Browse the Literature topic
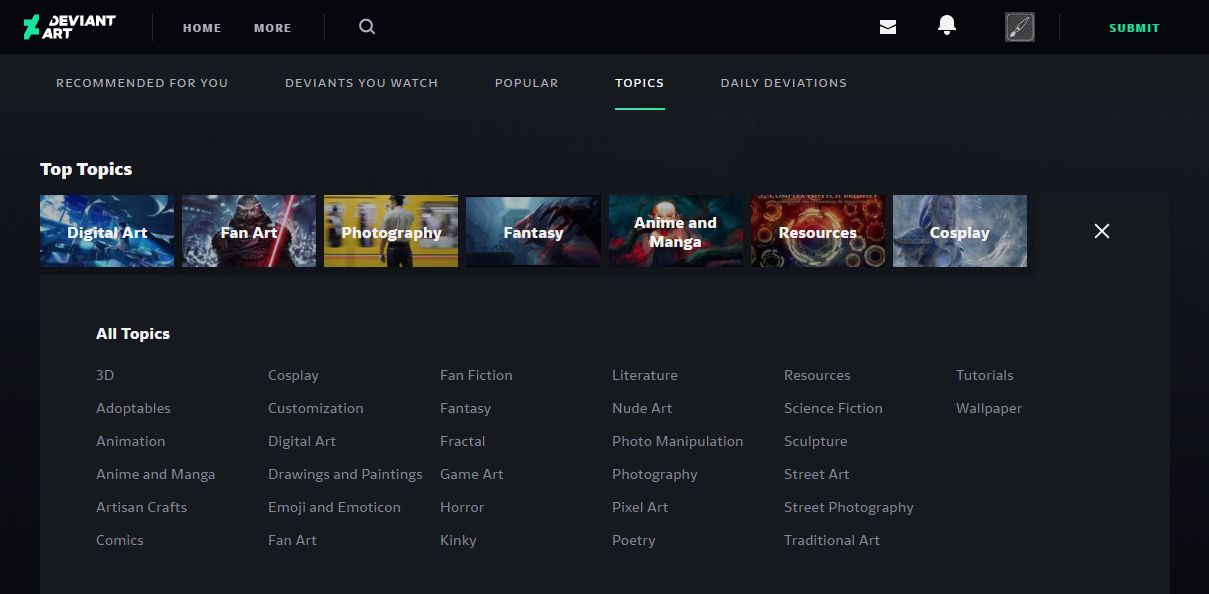Screen dimensions: 1209x594 pyautogui.click(x=645, y=375)
